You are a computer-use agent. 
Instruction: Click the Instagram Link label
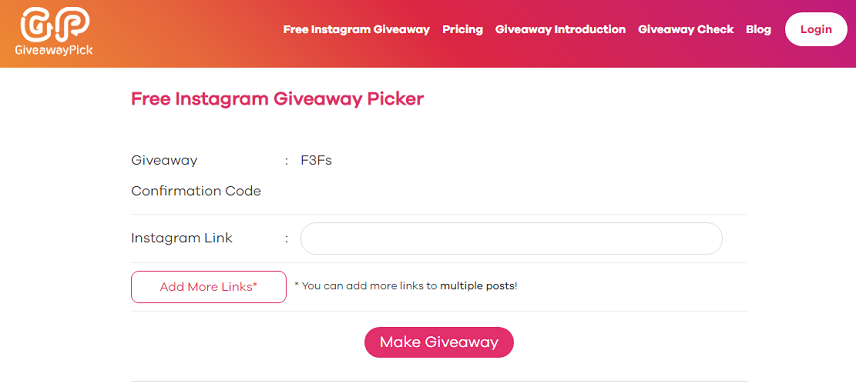[182, 238]
